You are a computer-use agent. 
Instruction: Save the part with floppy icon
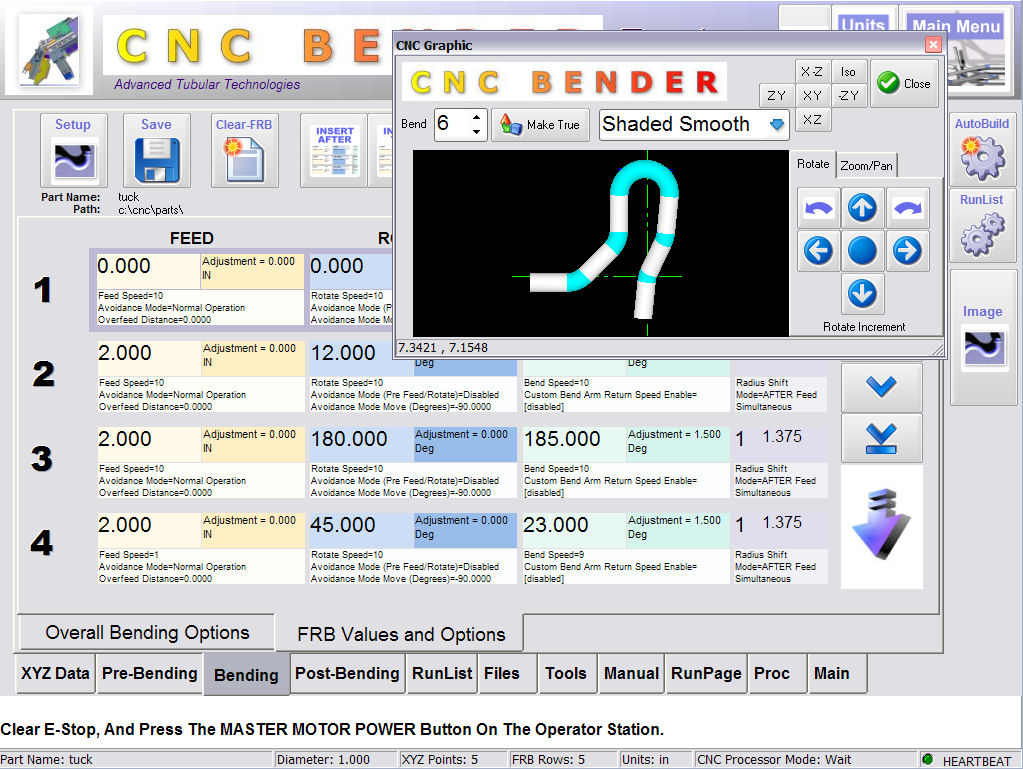(156, 150)
